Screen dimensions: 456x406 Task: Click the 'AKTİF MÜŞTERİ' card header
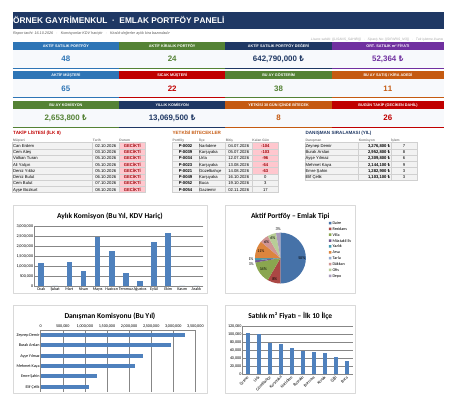click(66, 75)
